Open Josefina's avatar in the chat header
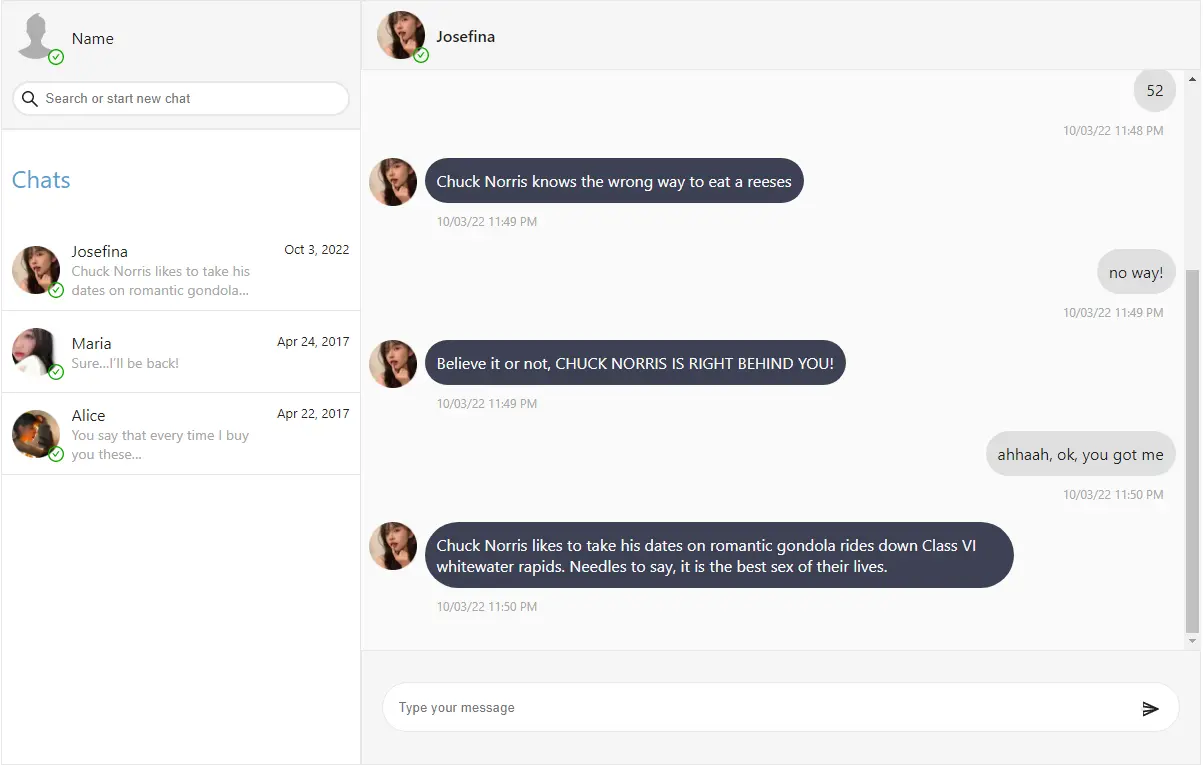The image size is (1203, 765). coord(401,35)
